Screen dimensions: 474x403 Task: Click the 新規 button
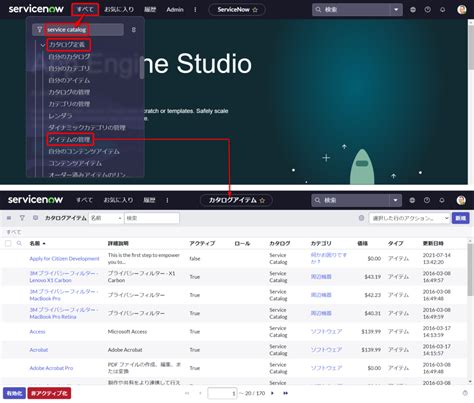point(461,218)
